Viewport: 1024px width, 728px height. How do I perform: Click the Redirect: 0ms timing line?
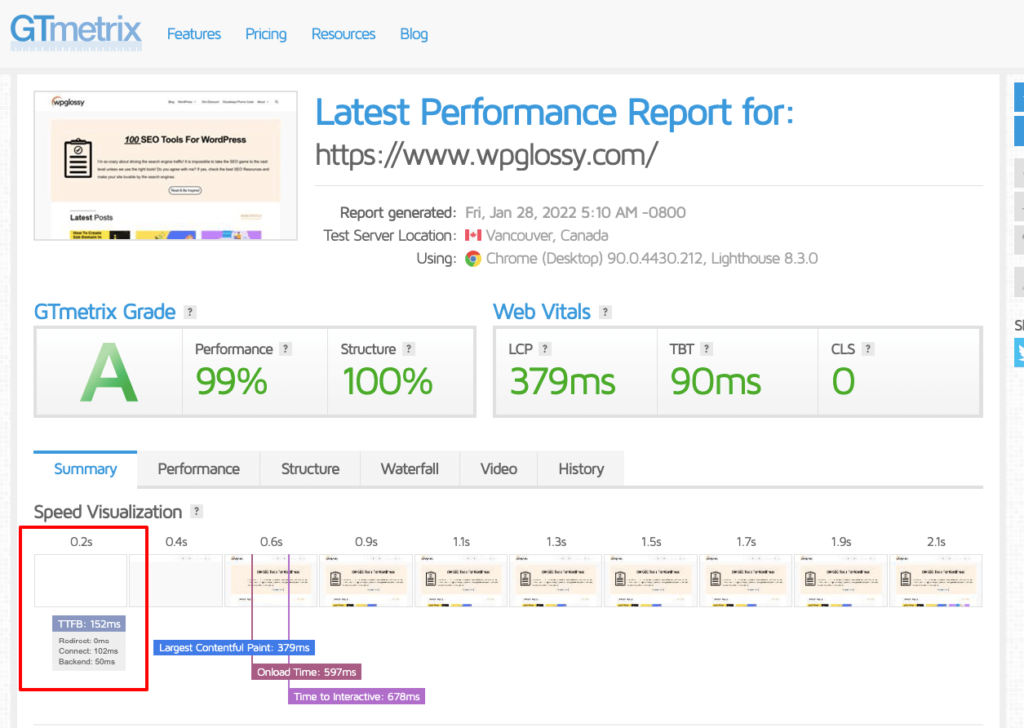84,641
